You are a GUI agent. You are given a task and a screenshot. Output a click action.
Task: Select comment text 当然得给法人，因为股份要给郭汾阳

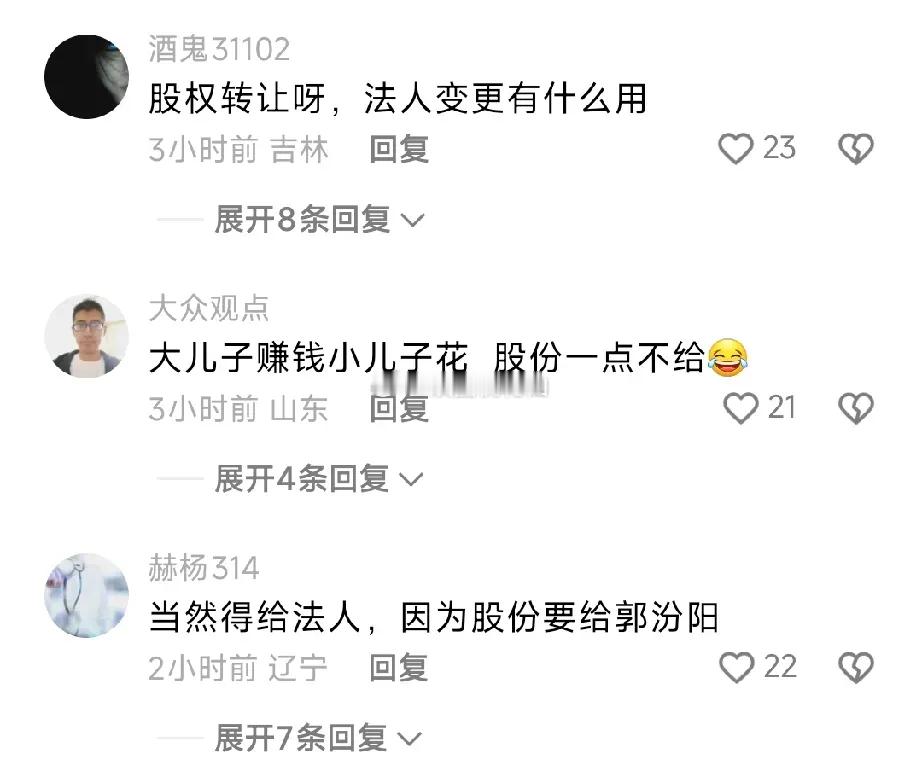[x=434, y=617]
